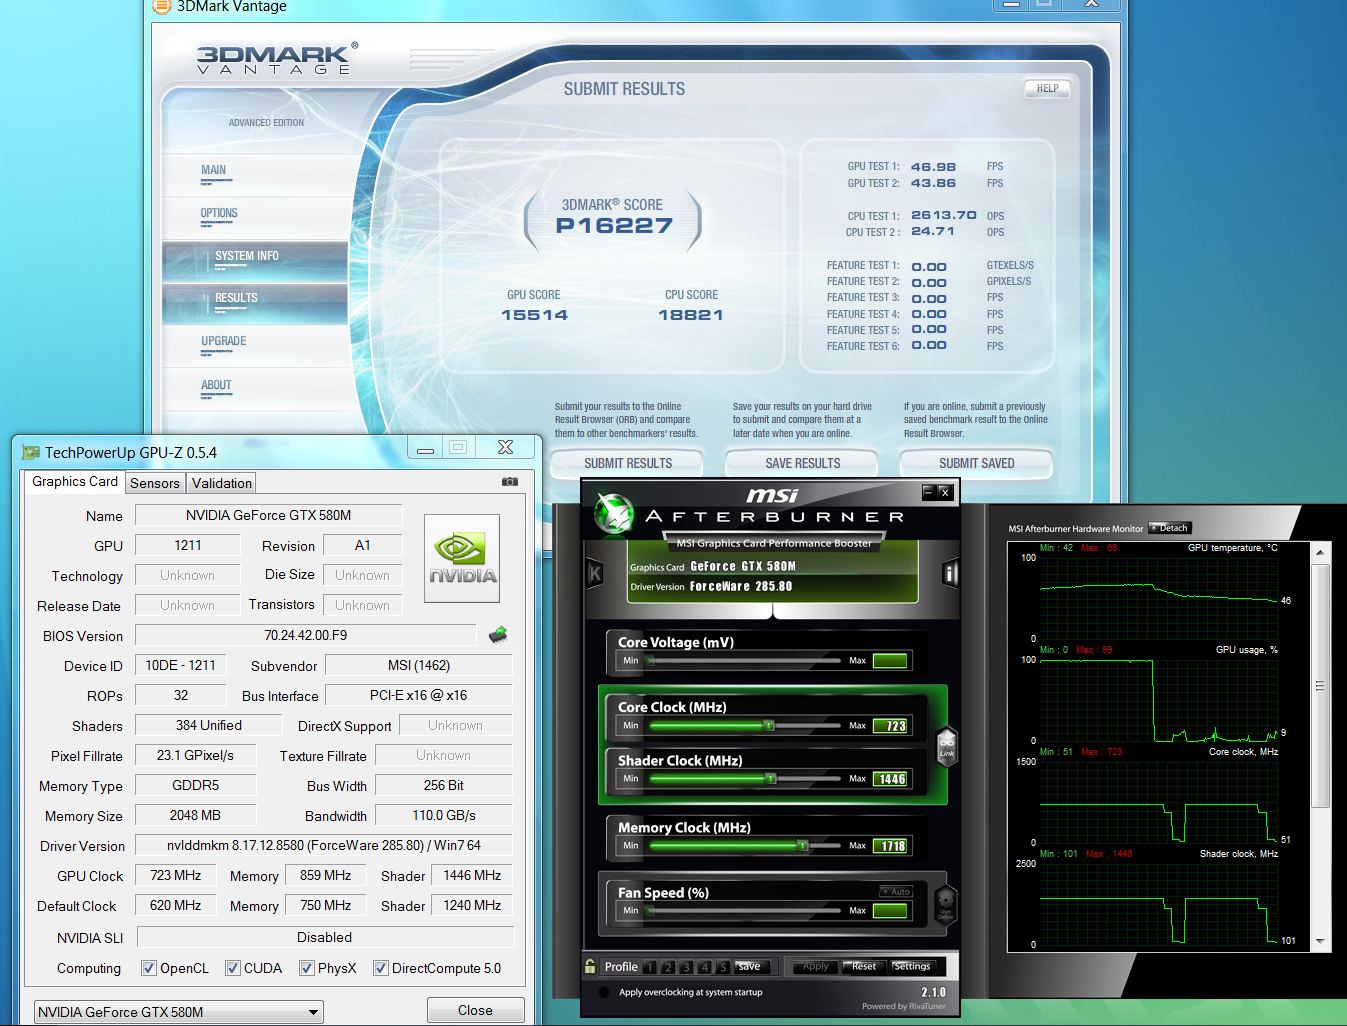This screenshot has height=1026, width=1347.
Task: Uncheck the CUDA checkbox
Action: 233,968
